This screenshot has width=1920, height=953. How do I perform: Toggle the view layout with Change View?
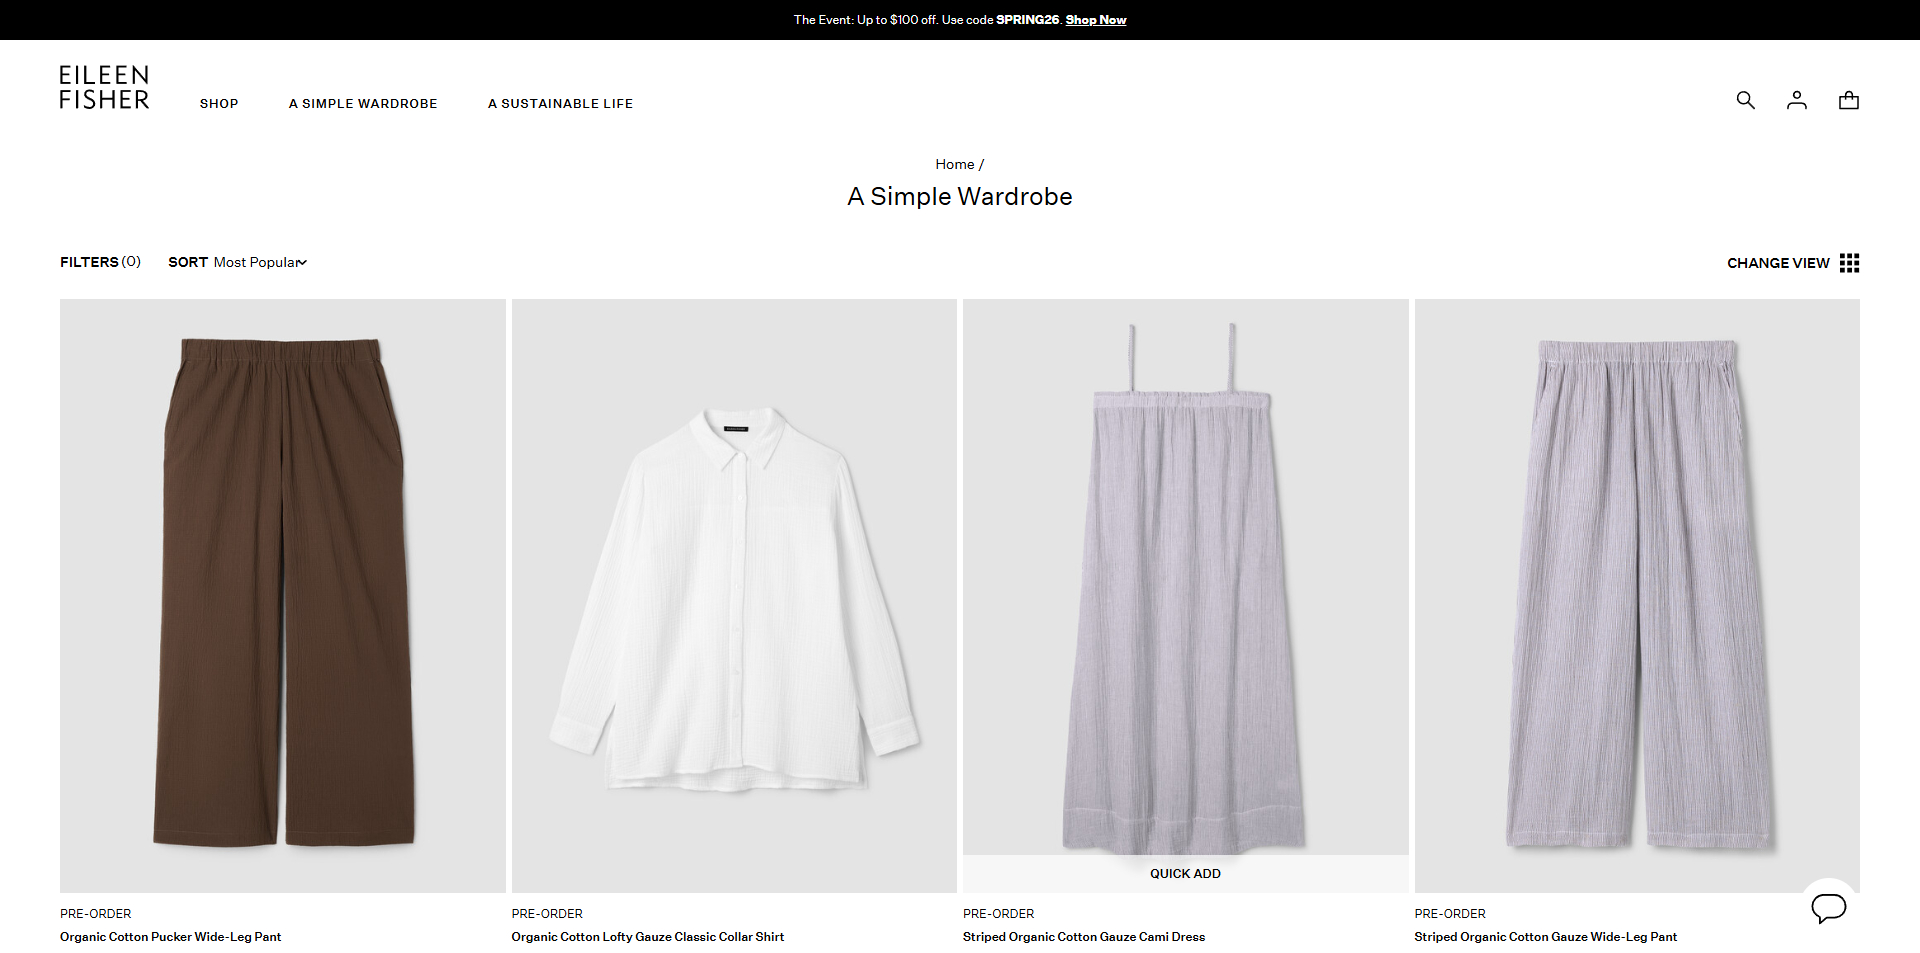click(x=1778, y=262)
